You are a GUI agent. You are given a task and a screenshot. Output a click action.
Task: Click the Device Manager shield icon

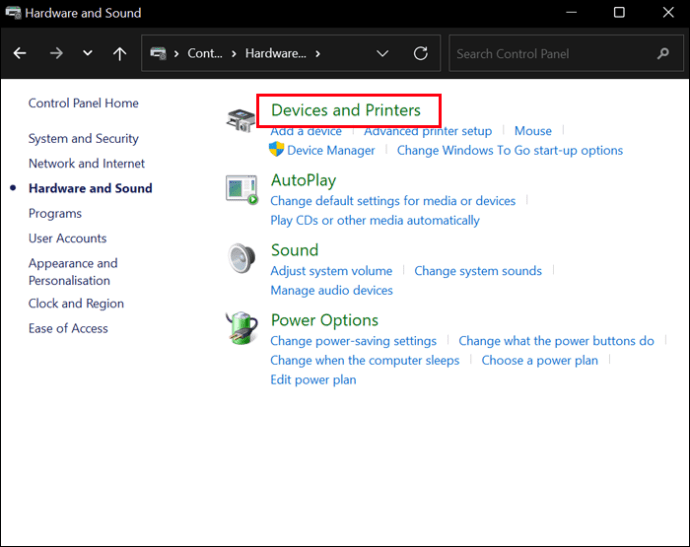pos(276,150)
